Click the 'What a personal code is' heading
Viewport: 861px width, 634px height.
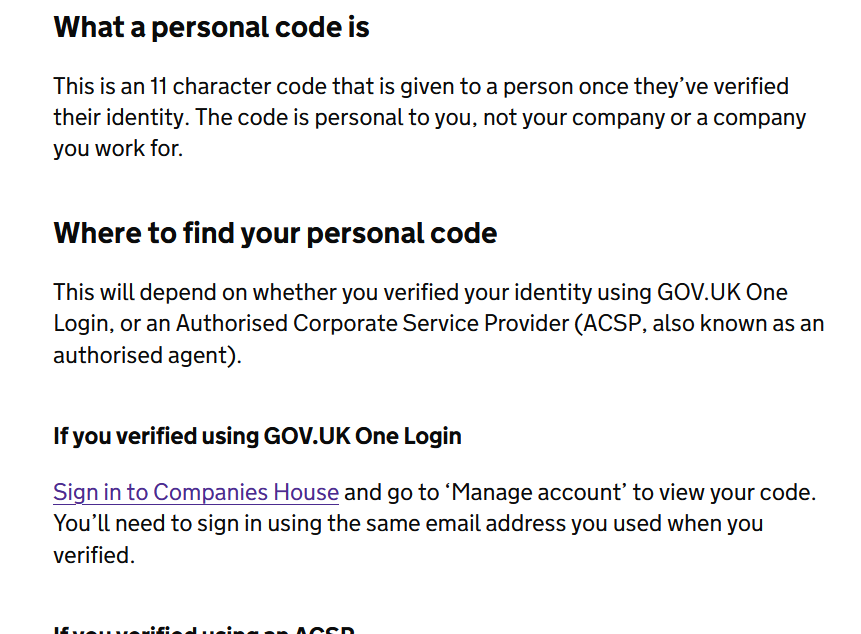coord(211,27)
